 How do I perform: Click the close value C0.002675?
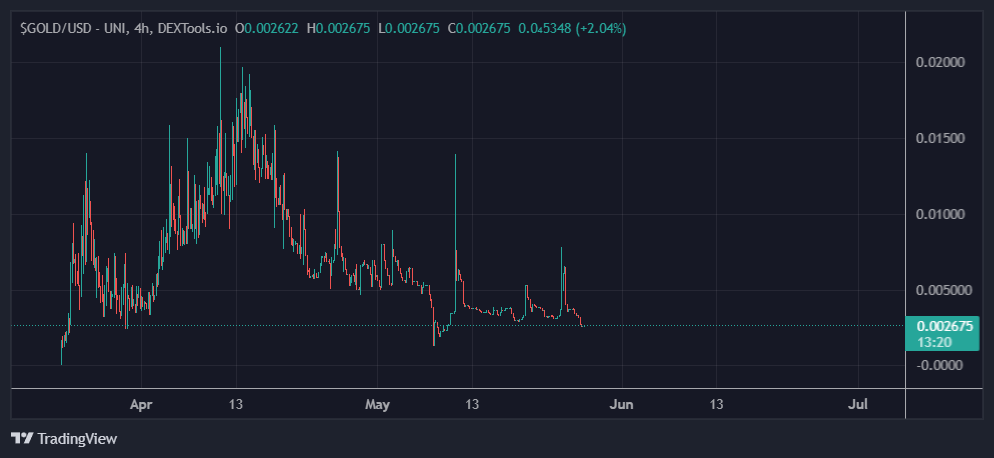click(x=479, y=29)
